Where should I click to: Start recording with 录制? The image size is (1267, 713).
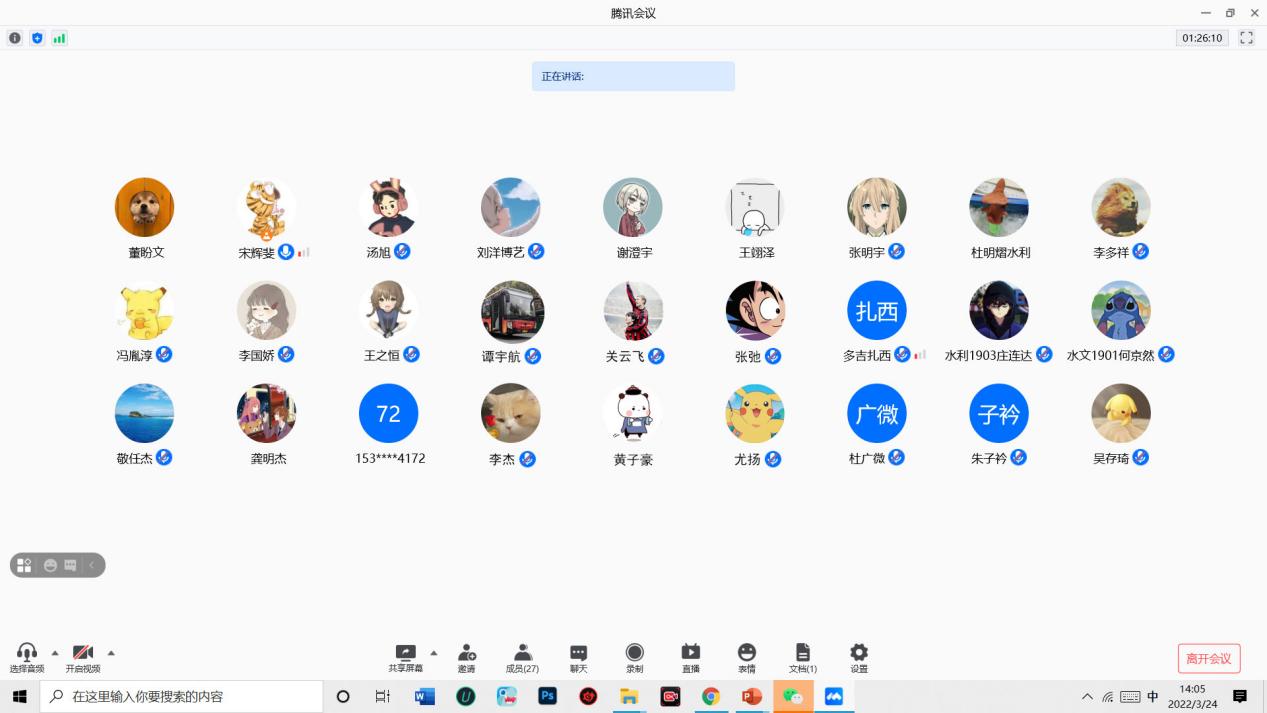point(634,657)
